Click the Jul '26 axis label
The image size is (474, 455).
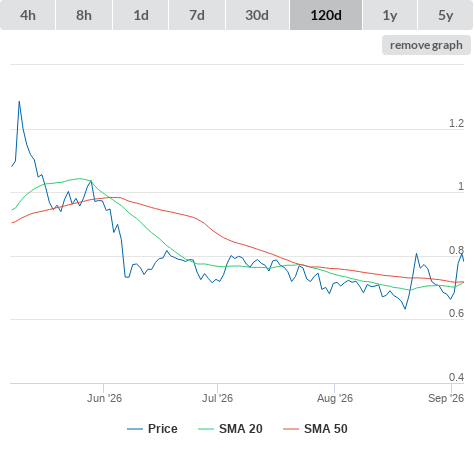pos(217,398)
